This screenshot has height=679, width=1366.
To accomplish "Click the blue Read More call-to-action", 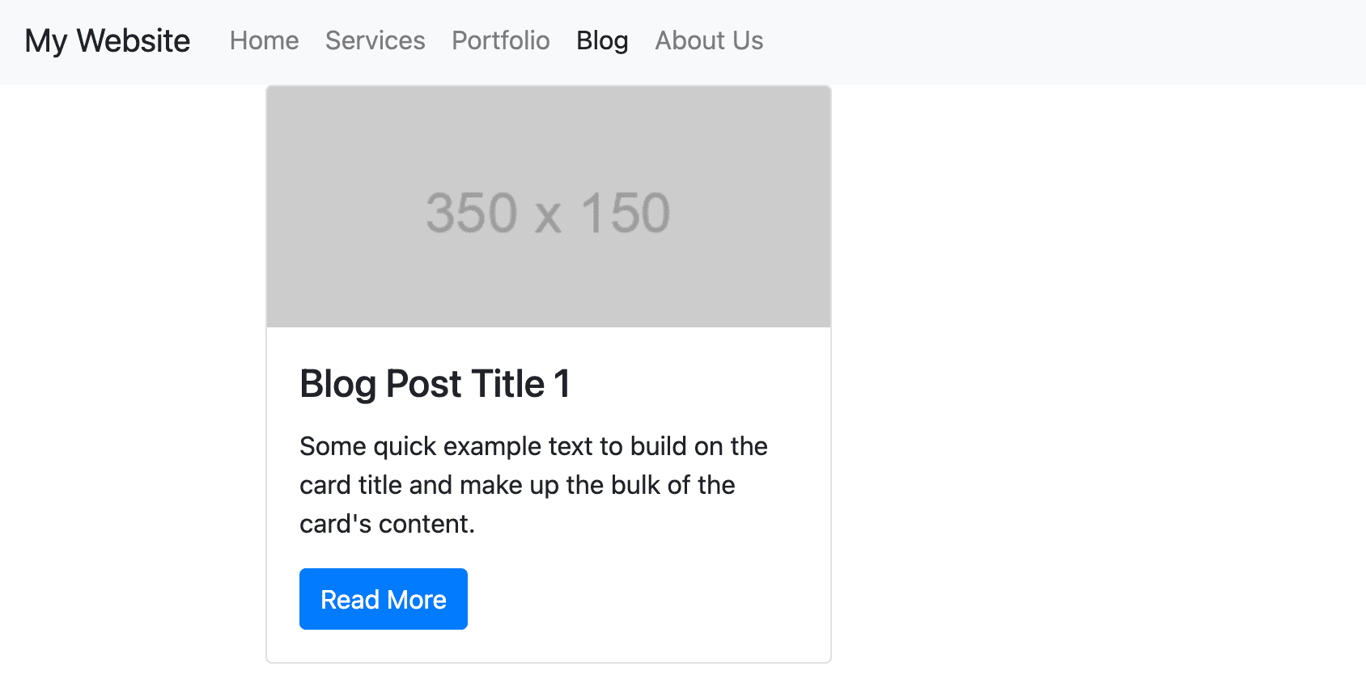I will click(x=383, y=598).
